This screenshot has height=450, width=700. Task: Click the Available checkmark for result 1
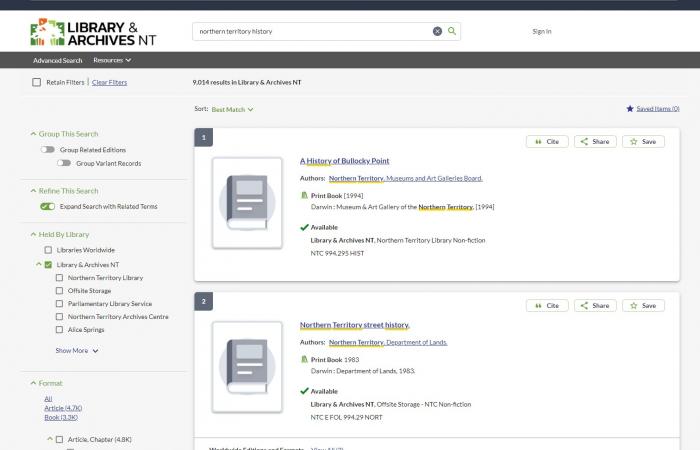coord(304,227)
